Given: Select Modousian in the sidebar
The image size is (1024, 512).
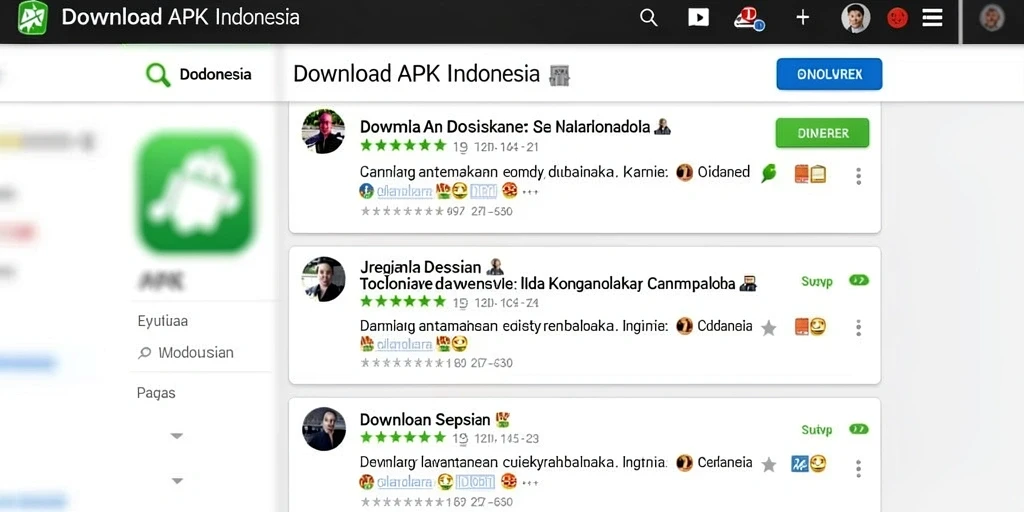Looking at the screenshot, I should [x=196, y=353].
